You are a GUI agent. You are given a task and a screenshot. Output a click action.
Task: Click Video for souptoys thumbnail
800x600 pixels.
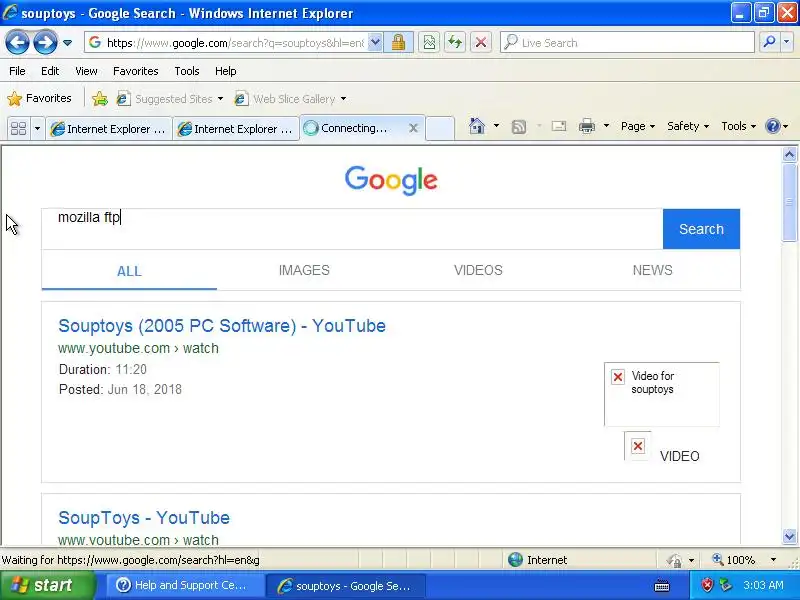[662, 394]
